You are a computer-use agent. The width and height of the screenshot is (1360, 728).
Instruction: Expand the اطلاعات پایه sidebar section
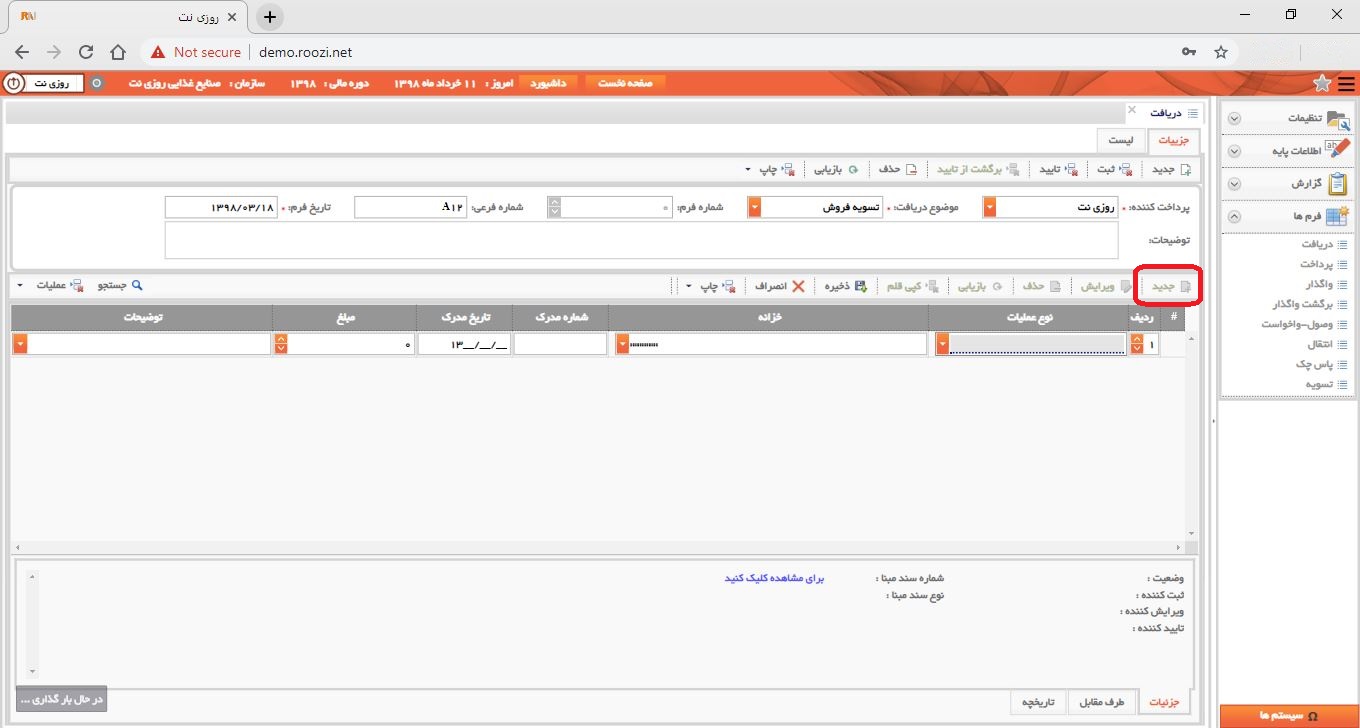point(1234,151)
